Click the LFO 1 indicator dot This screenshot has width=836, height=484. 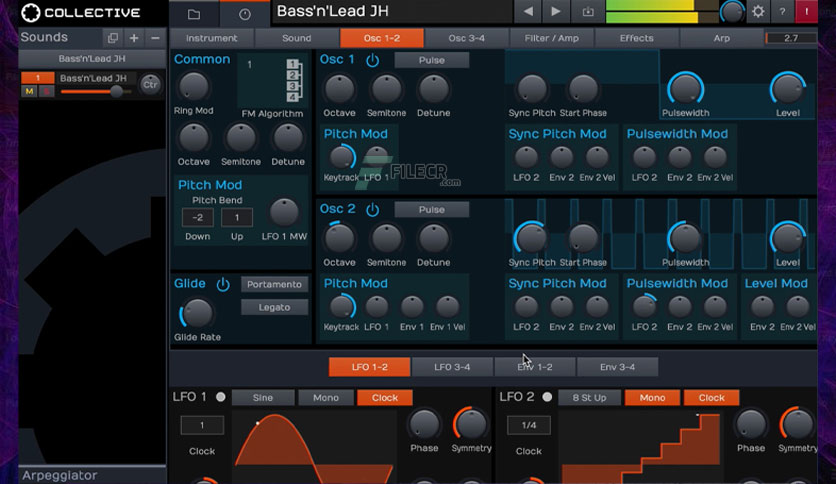pos(221,397)
